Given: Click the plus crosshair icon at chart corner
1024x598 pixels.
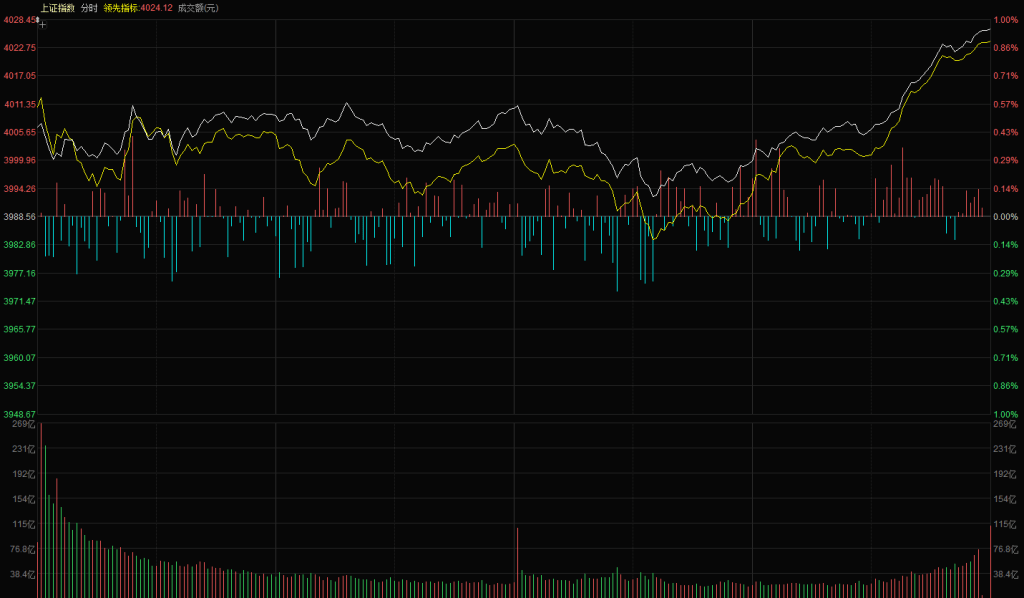Looking at the screenshot, I should (43, 24).
